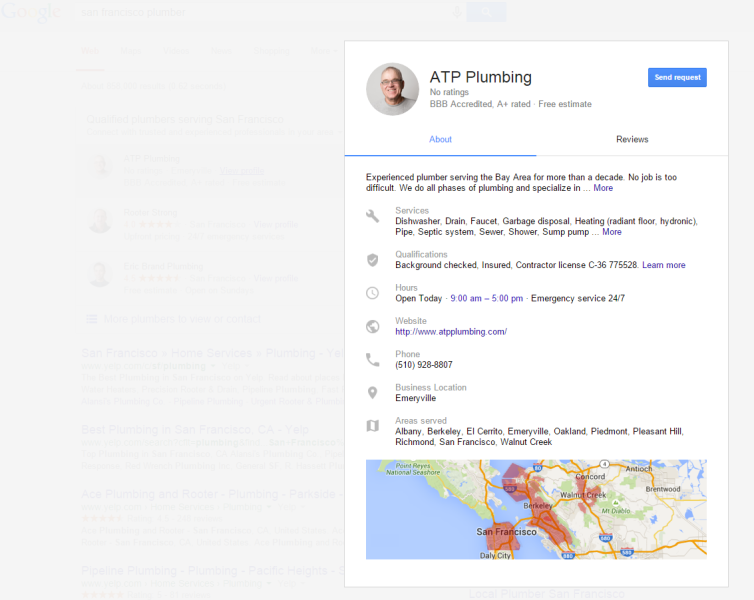The width and height of the screenshot is (754, 600).
Task: Click the Phone handset icon
Action: pyautogui.click(x=373, y=360)
